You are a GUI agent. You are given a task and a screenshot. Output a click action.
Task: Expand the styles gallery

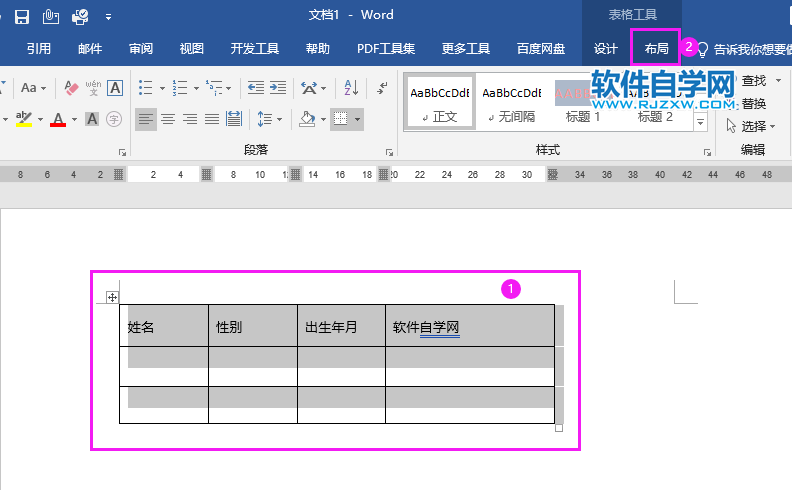pyautogui.click(x=701, y=122)
